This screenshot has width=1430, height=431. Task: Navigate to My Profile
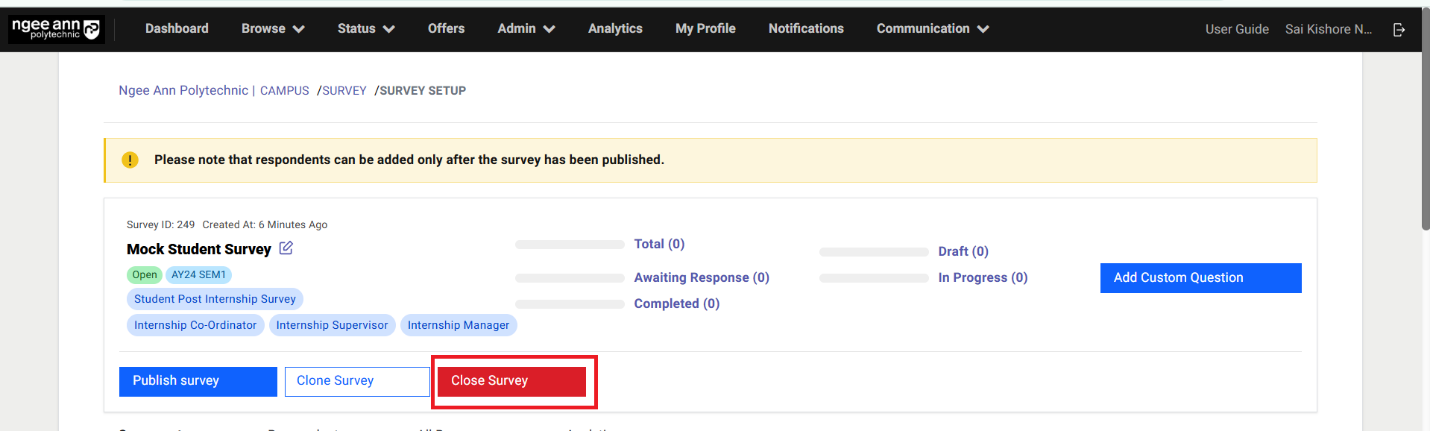[x=705, y=29]
